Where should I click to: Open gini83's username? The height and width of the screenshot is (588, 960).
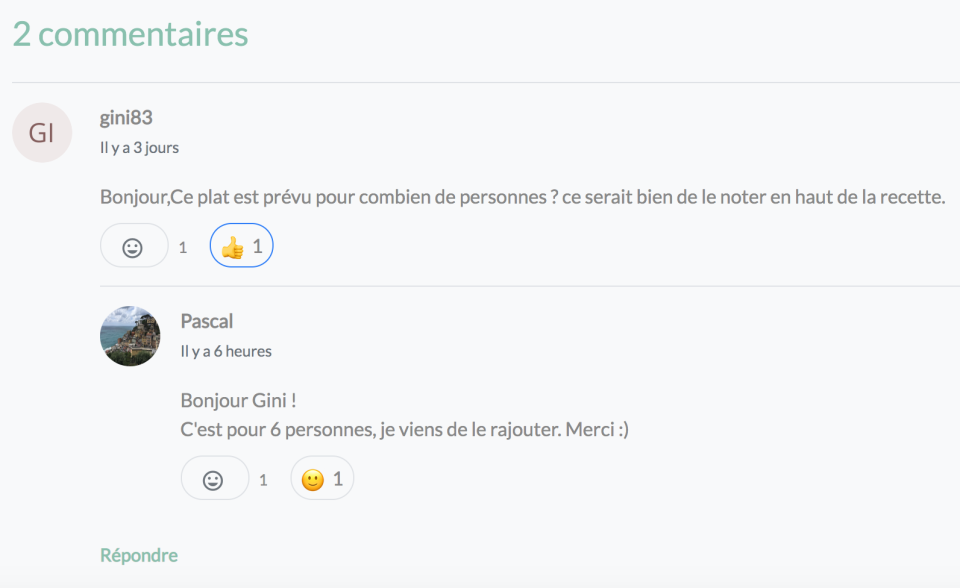(124, 117)
